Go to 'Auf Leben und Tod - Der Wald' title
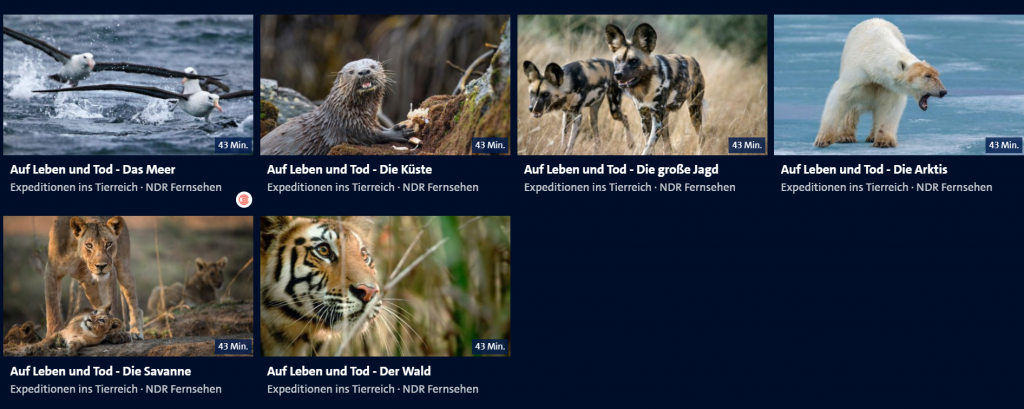 pyautogui.click(x=349, y=371)
